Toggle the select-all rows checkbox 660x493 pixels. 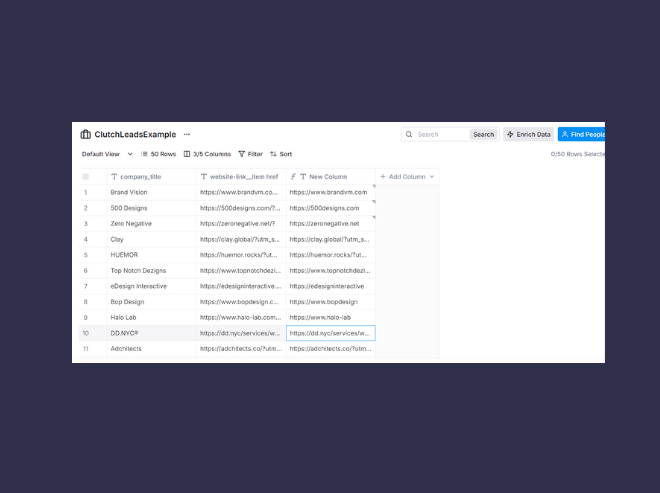pos(86,177)
